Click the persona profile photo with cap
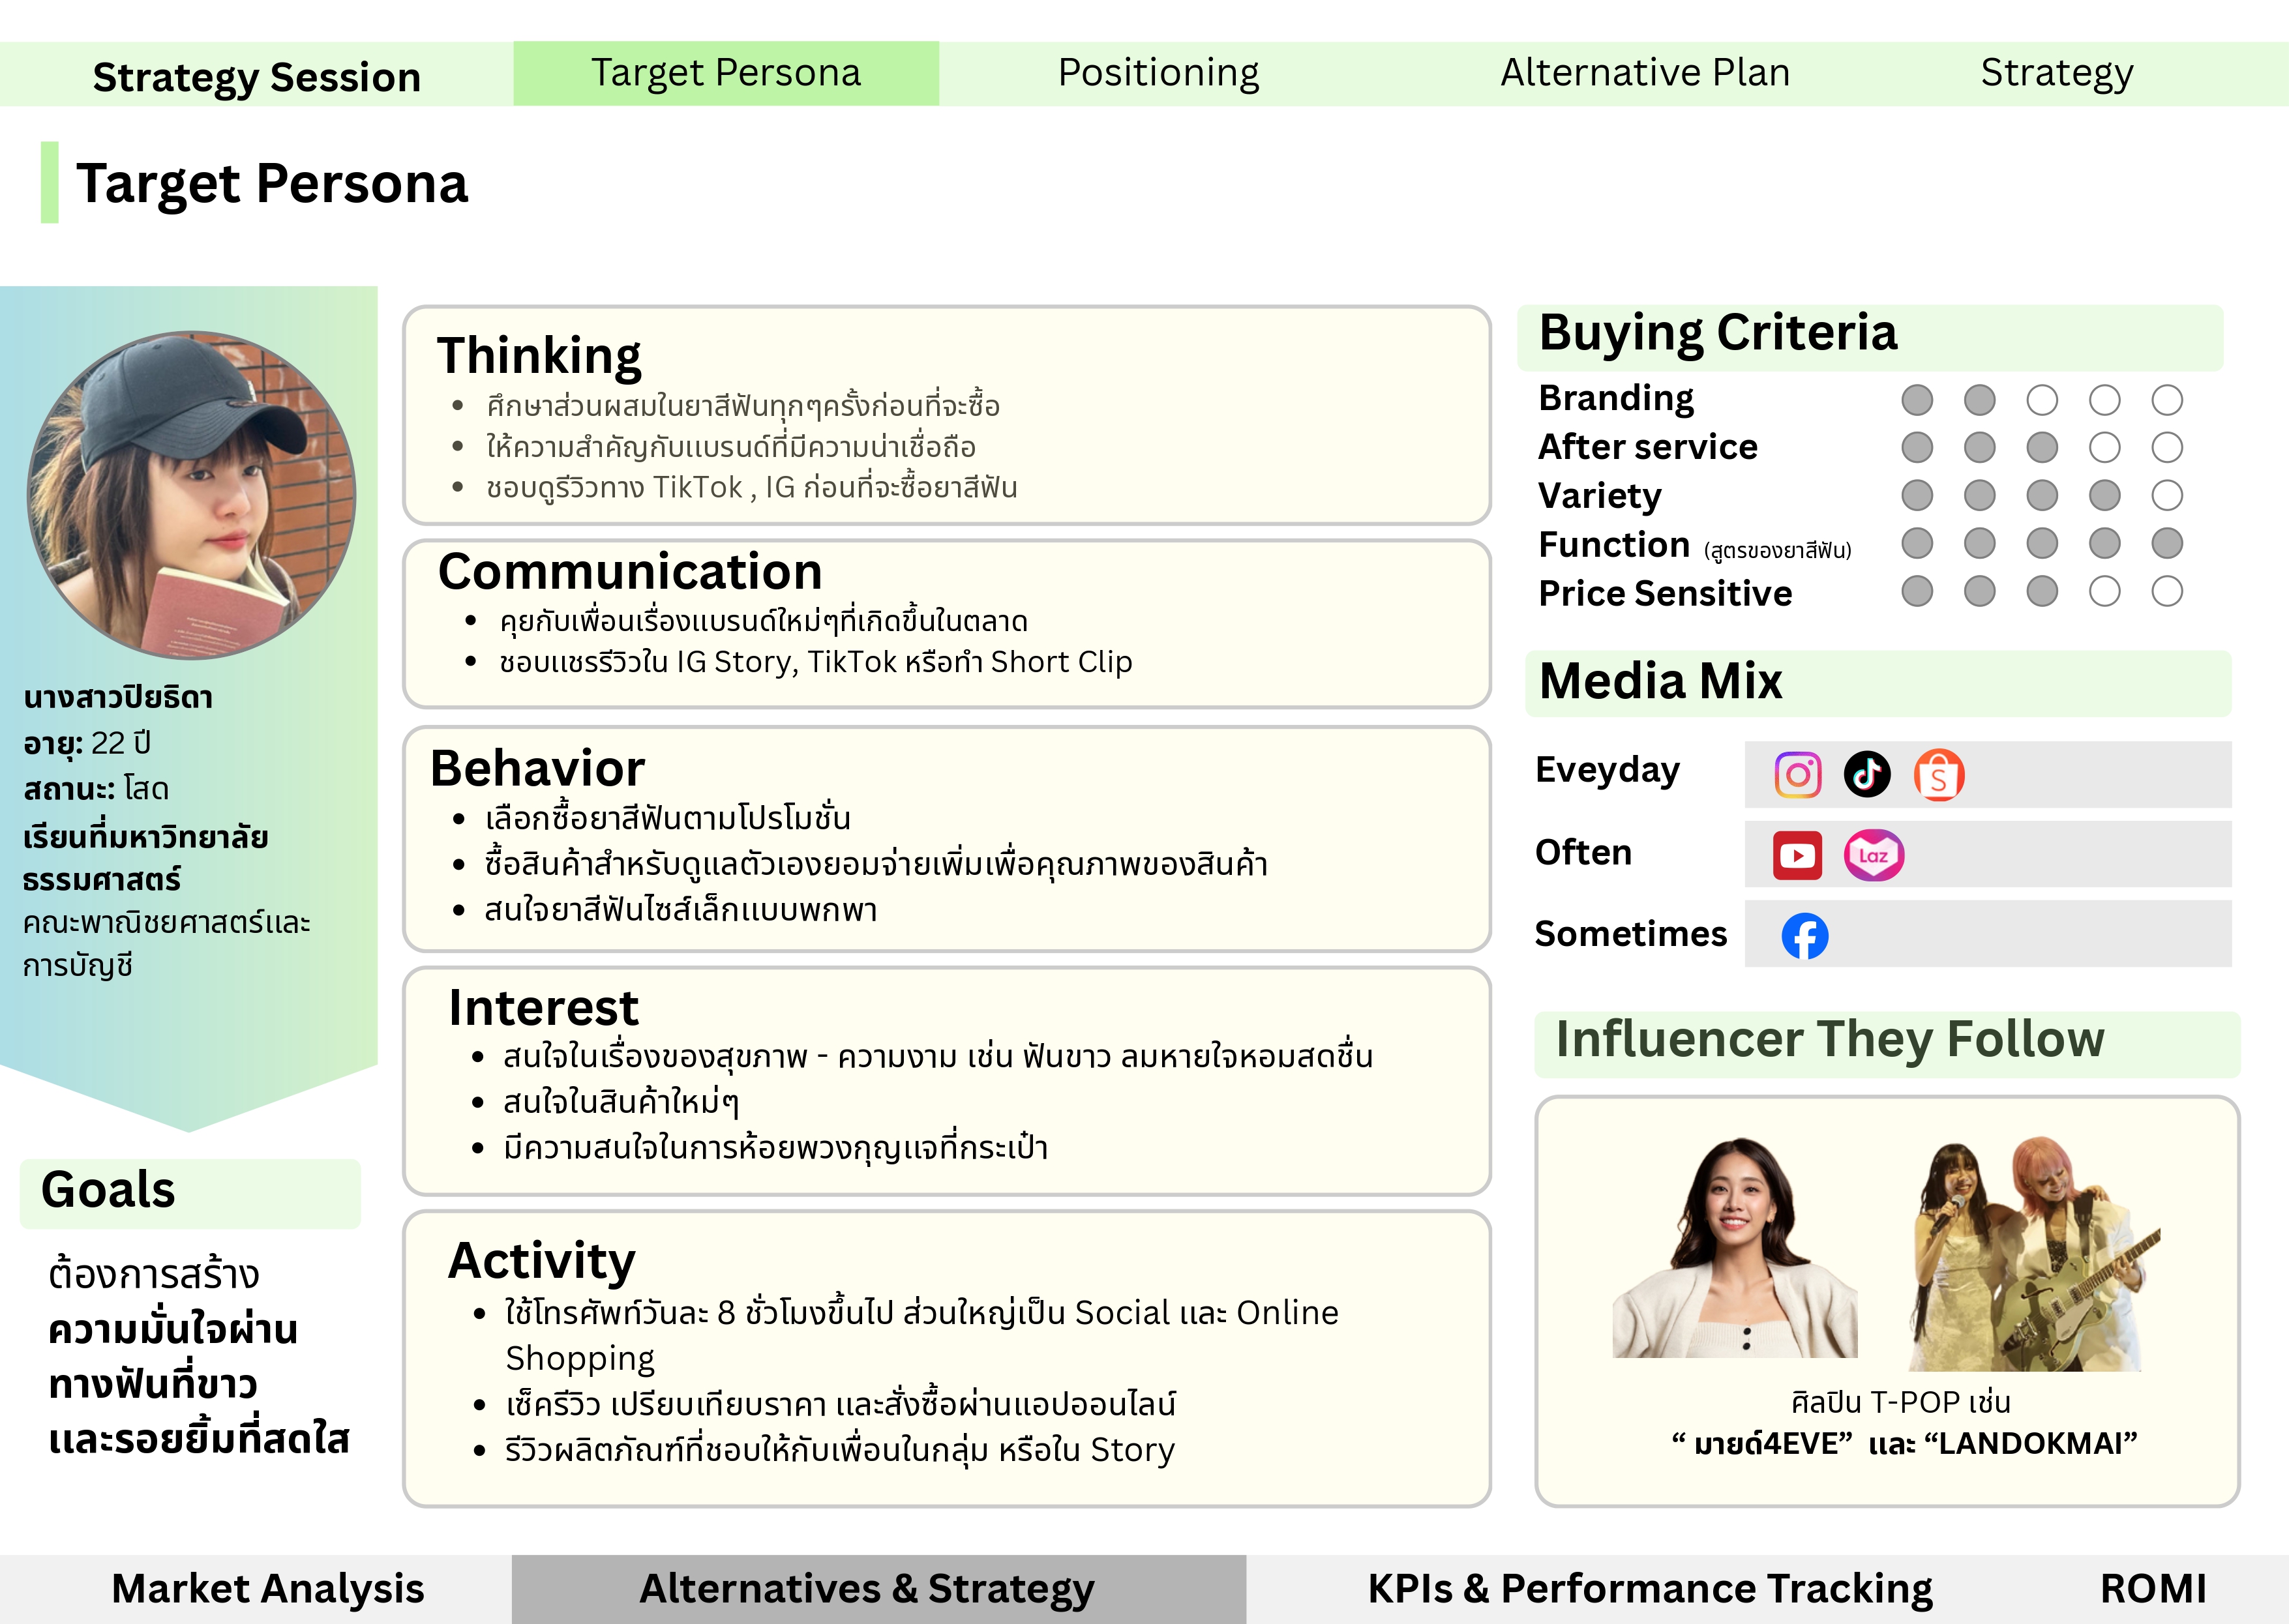The width and height of the screenshot is (2289, 1624). click(x=191, y=495)
